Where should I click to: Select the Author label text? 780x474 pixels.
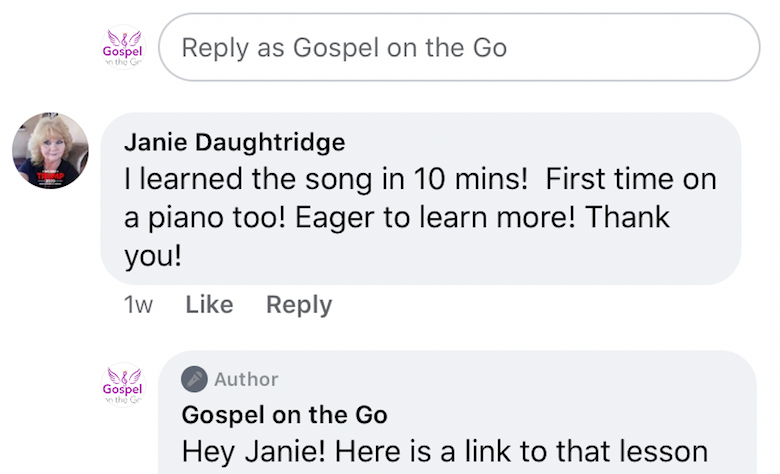click(x=246, y=379)
